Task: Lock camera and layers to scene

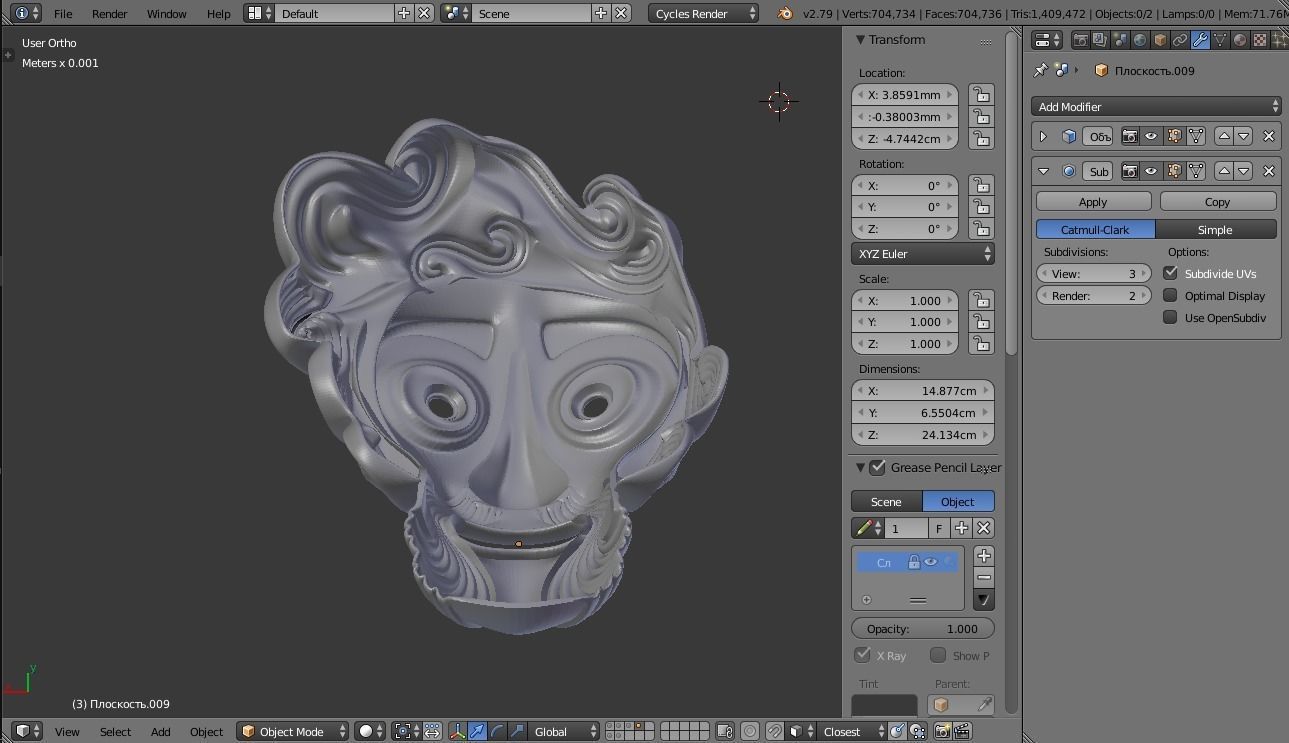Action: pos(725,731)
